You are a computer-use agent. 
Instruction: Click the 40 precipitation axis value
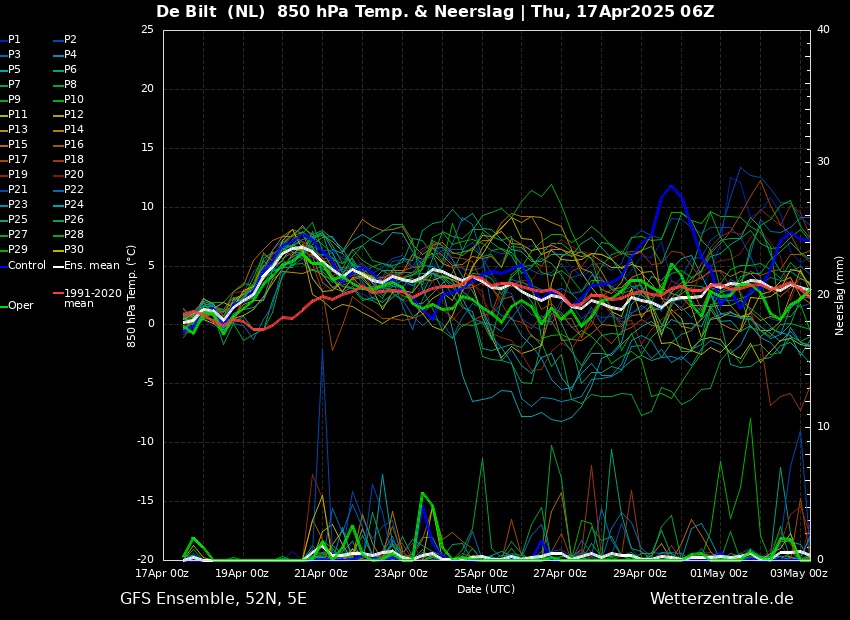[x=823, y=30]
